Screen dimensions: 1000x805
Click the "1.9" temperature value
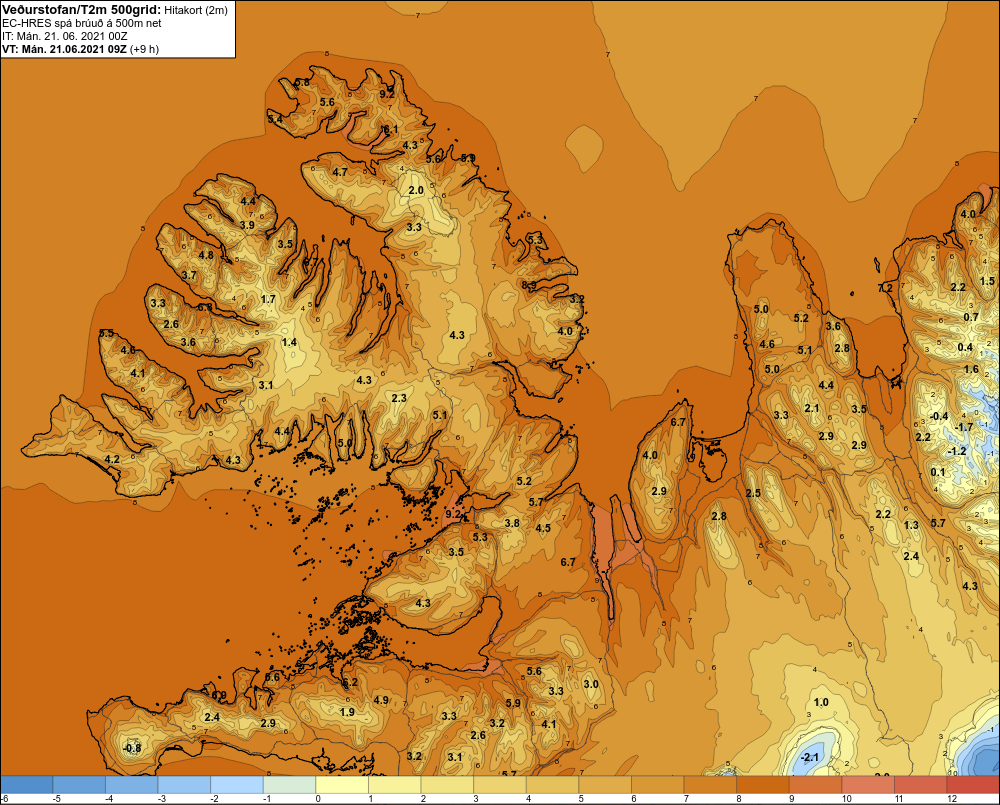(x=348, y=713)
